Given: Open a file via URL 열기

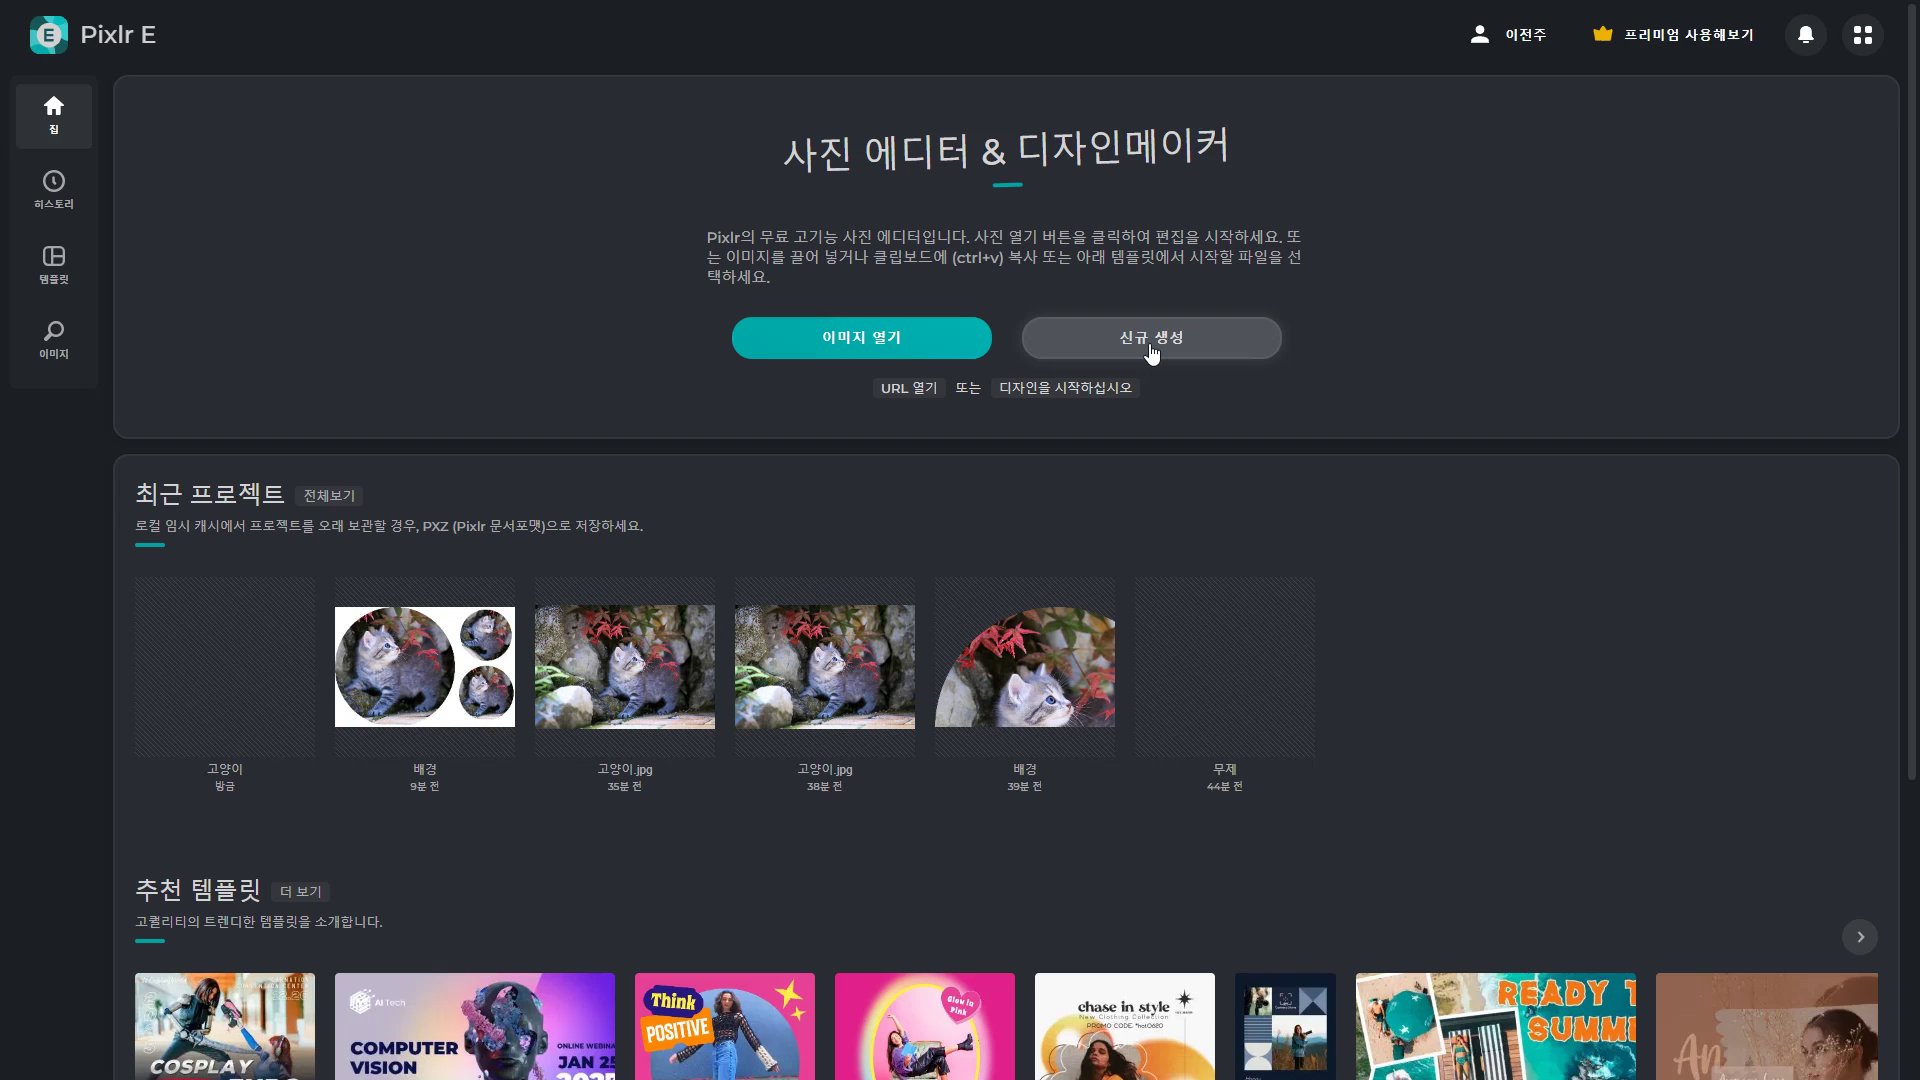Looking at the screenshot, I should coord(908,388).
